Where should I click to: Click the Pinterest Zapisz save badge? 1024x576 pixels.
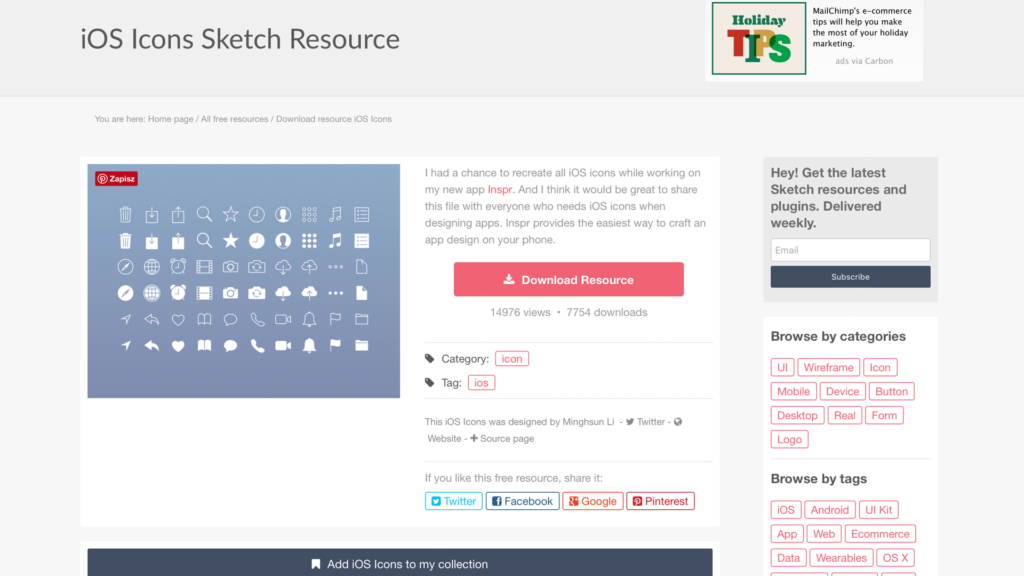point(116,178)
